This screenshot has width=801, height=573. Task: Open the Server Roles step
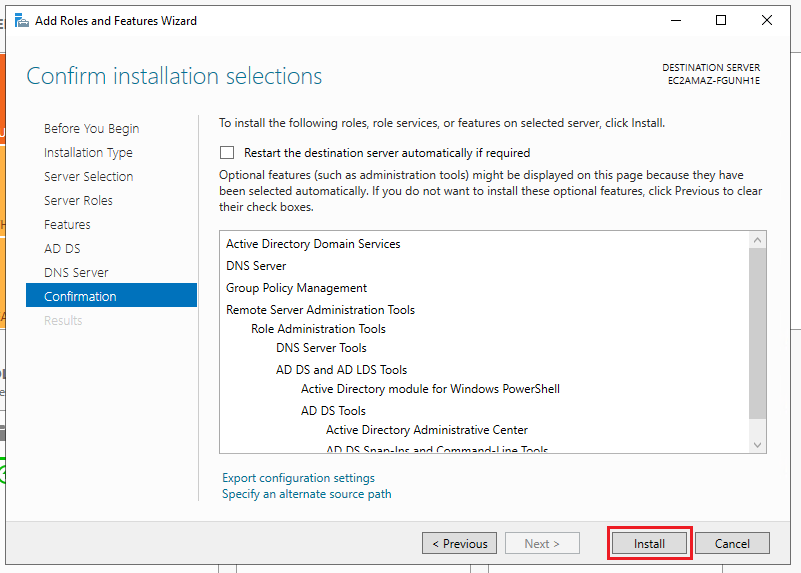78,201
